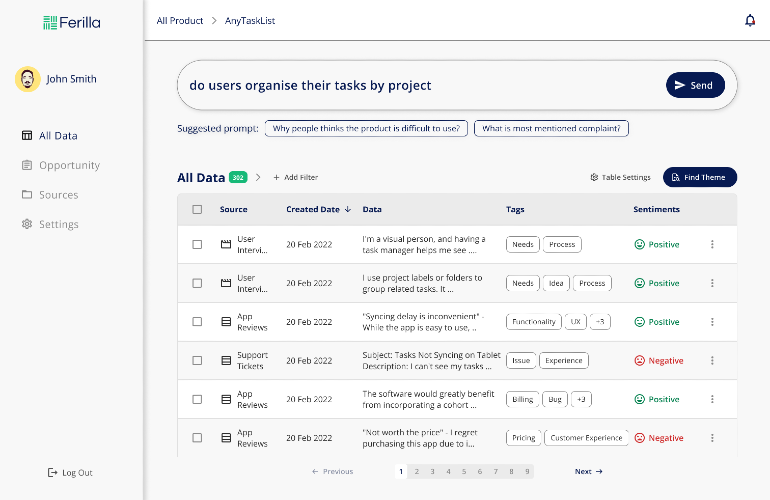770x500 pixels.
Task: Expand the +3 tags in the Functionality row
Action: tap(600, 322)
